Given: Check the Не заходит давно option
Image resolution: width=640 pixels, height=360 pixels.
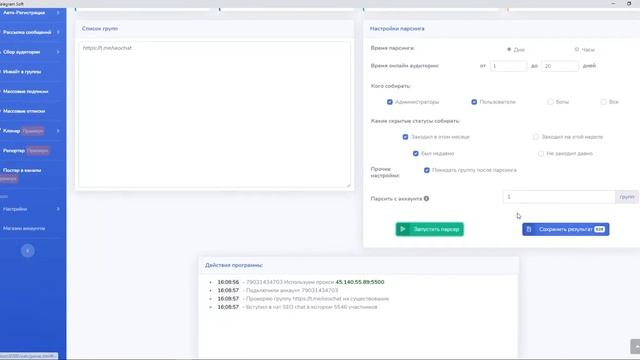Looking at the screenshot, I should [x=541, y=153].
